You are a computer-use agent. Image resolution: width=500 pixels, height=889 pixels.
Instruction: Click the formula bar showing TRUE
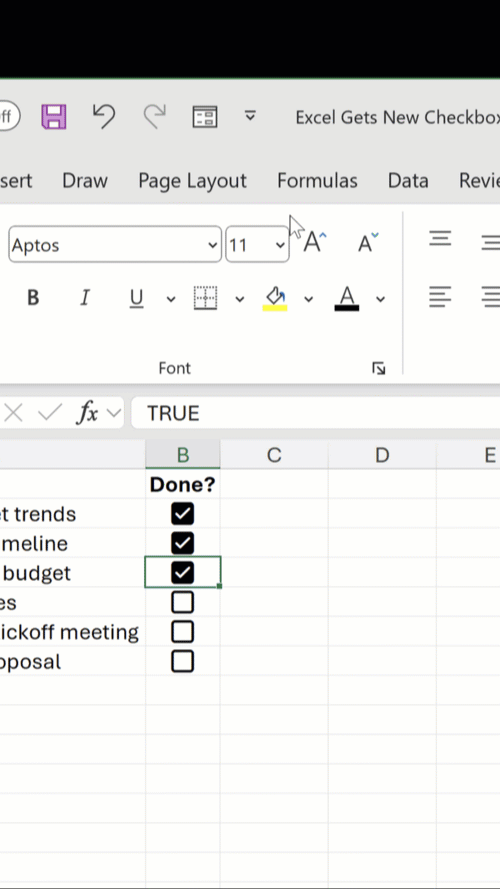[x=316, y=413]
